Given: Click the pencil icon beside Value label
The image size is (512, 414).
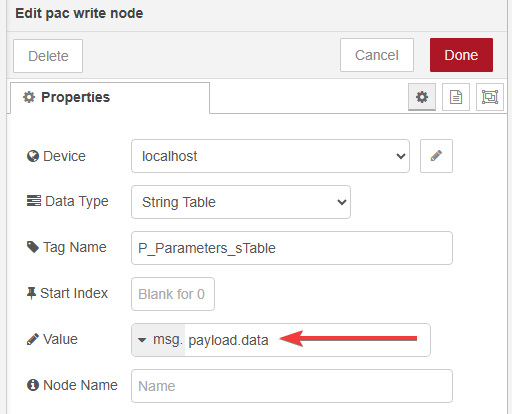Looking at the screenshot, I should [x=33, y=339].
